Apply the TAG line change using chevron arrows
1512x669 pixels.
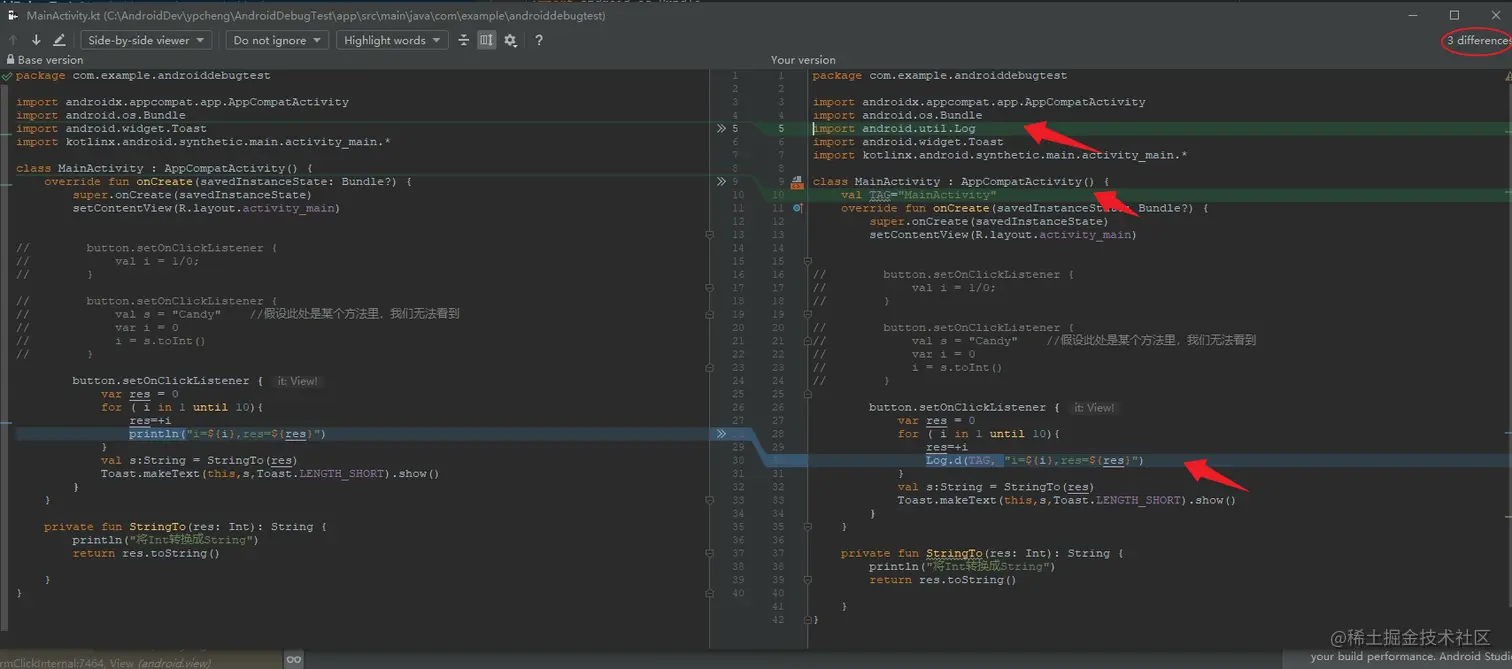(x=721, y=182)
